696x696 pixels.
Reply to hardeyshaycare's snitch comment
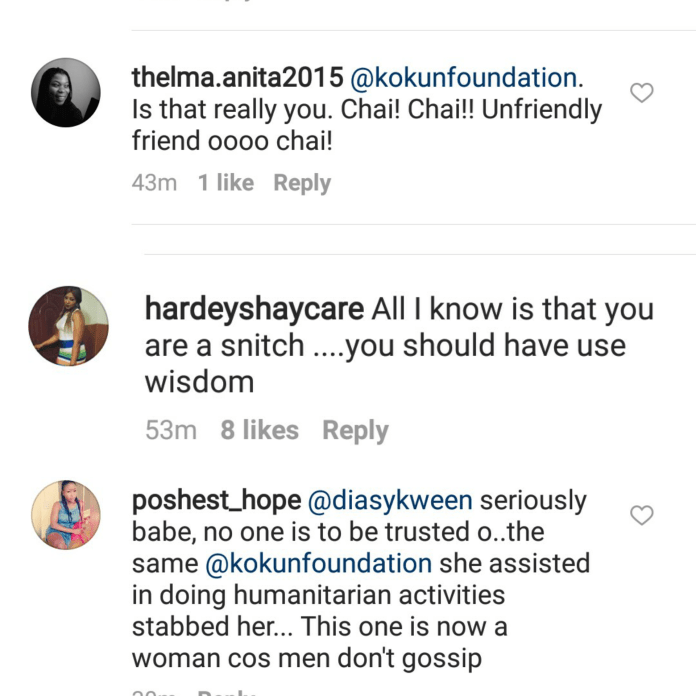point(355,431)
